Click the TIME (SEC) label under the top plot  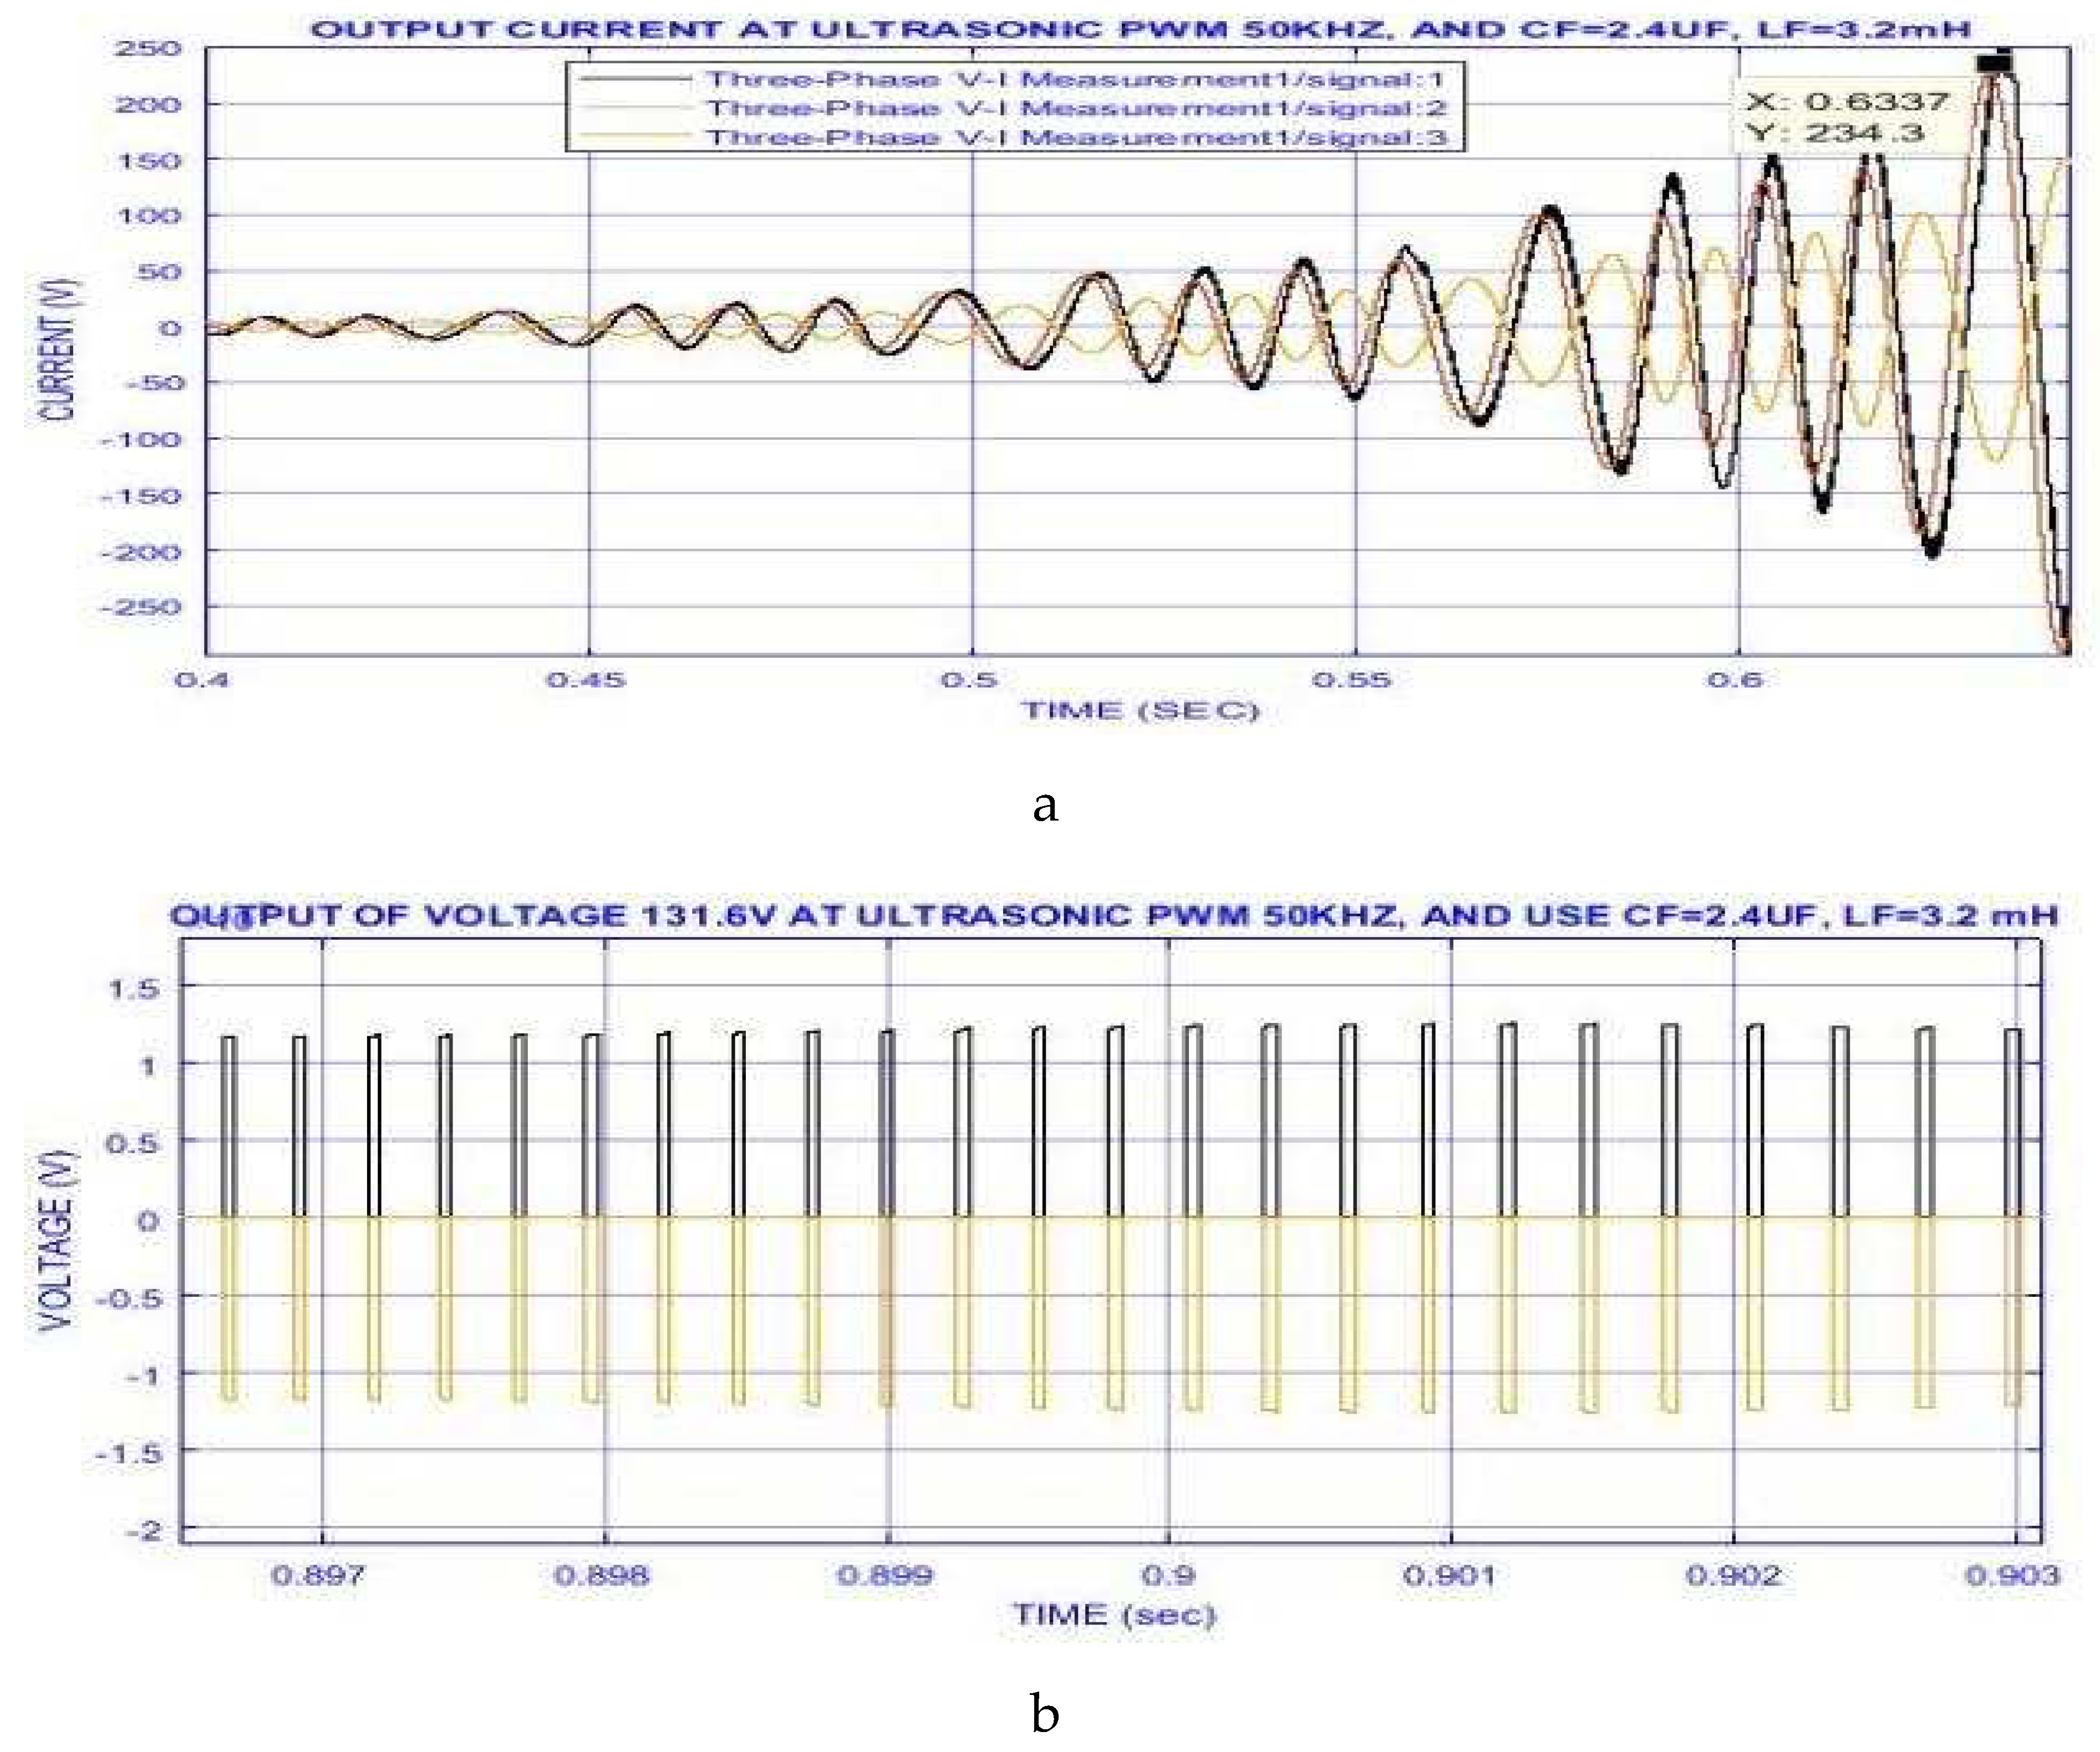[1139, 711]
